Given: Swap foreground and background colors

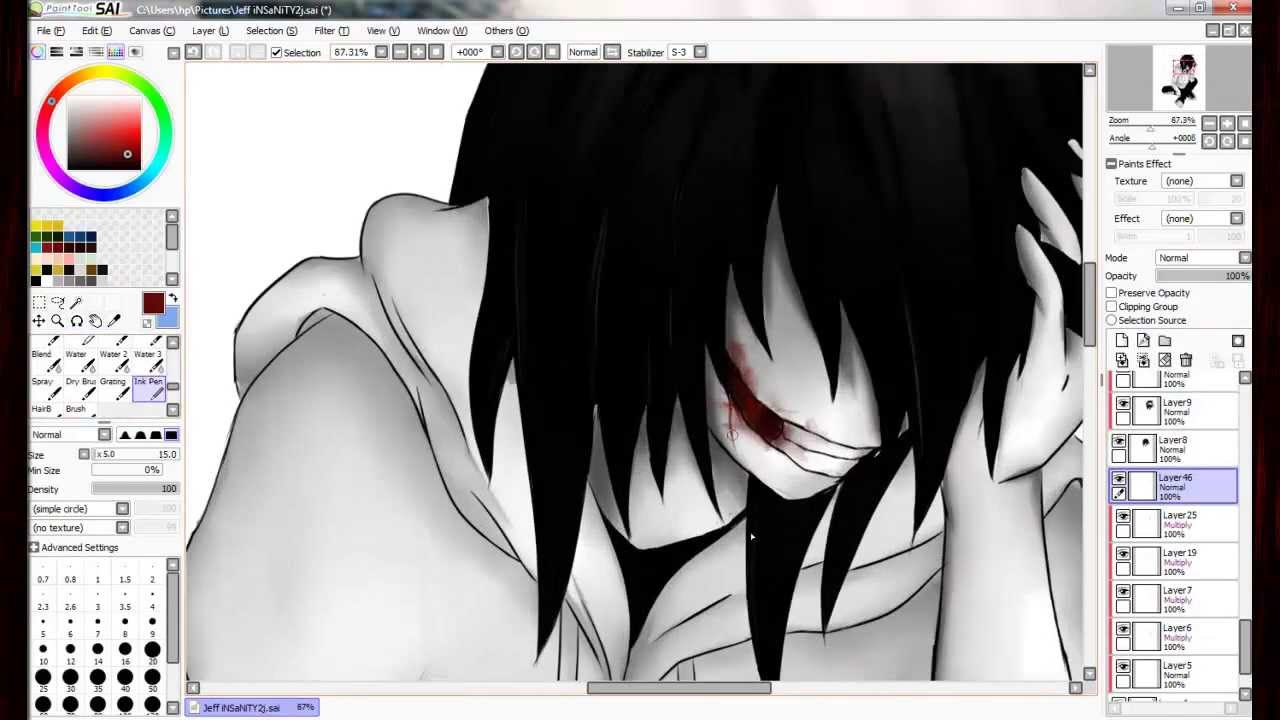Looking at the screenshot, I should tap(173, 298).
